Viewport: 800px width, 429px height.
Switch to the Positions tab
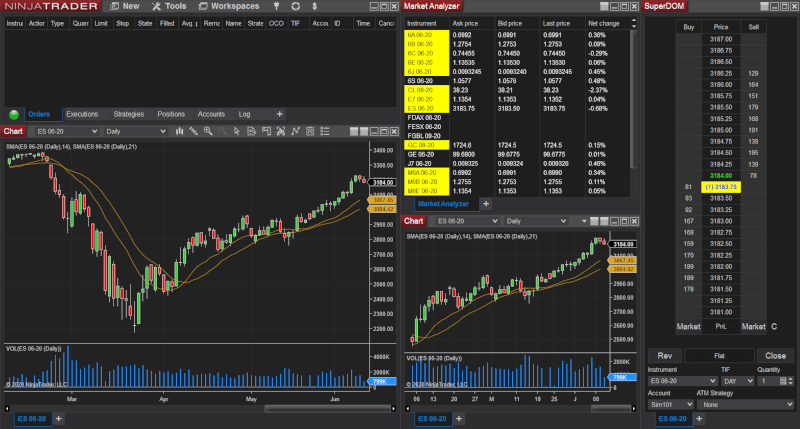pyautogui.click(x=171, y=114)
